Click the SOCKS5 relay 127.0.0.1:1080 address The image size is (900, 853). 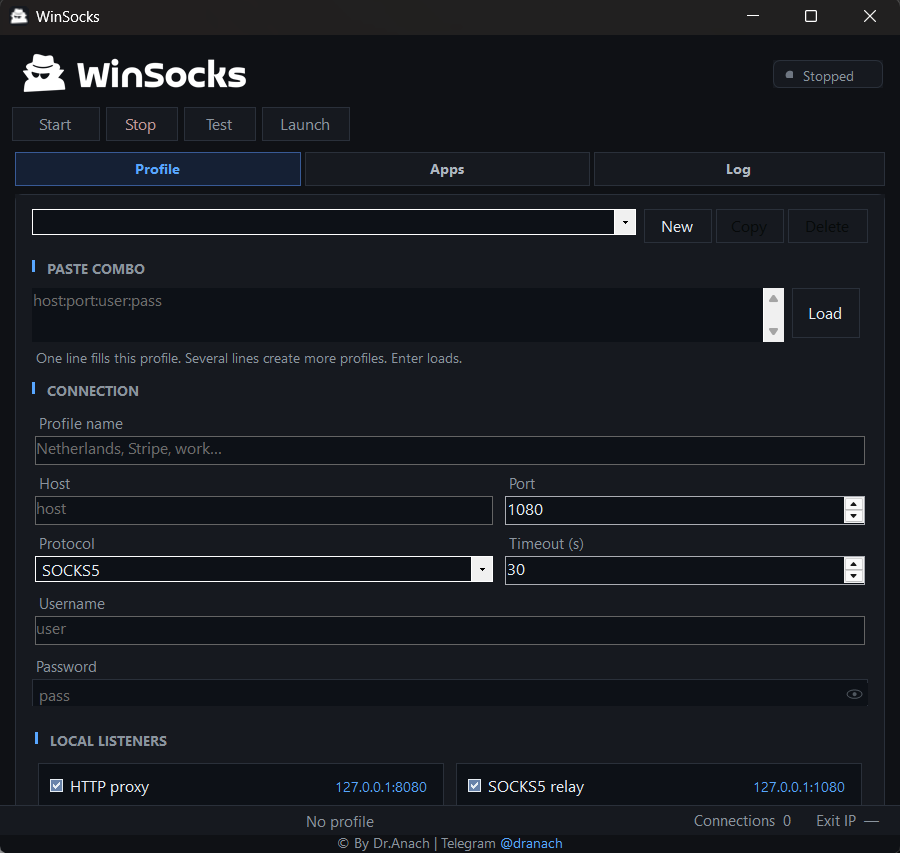tap(799, 786)
